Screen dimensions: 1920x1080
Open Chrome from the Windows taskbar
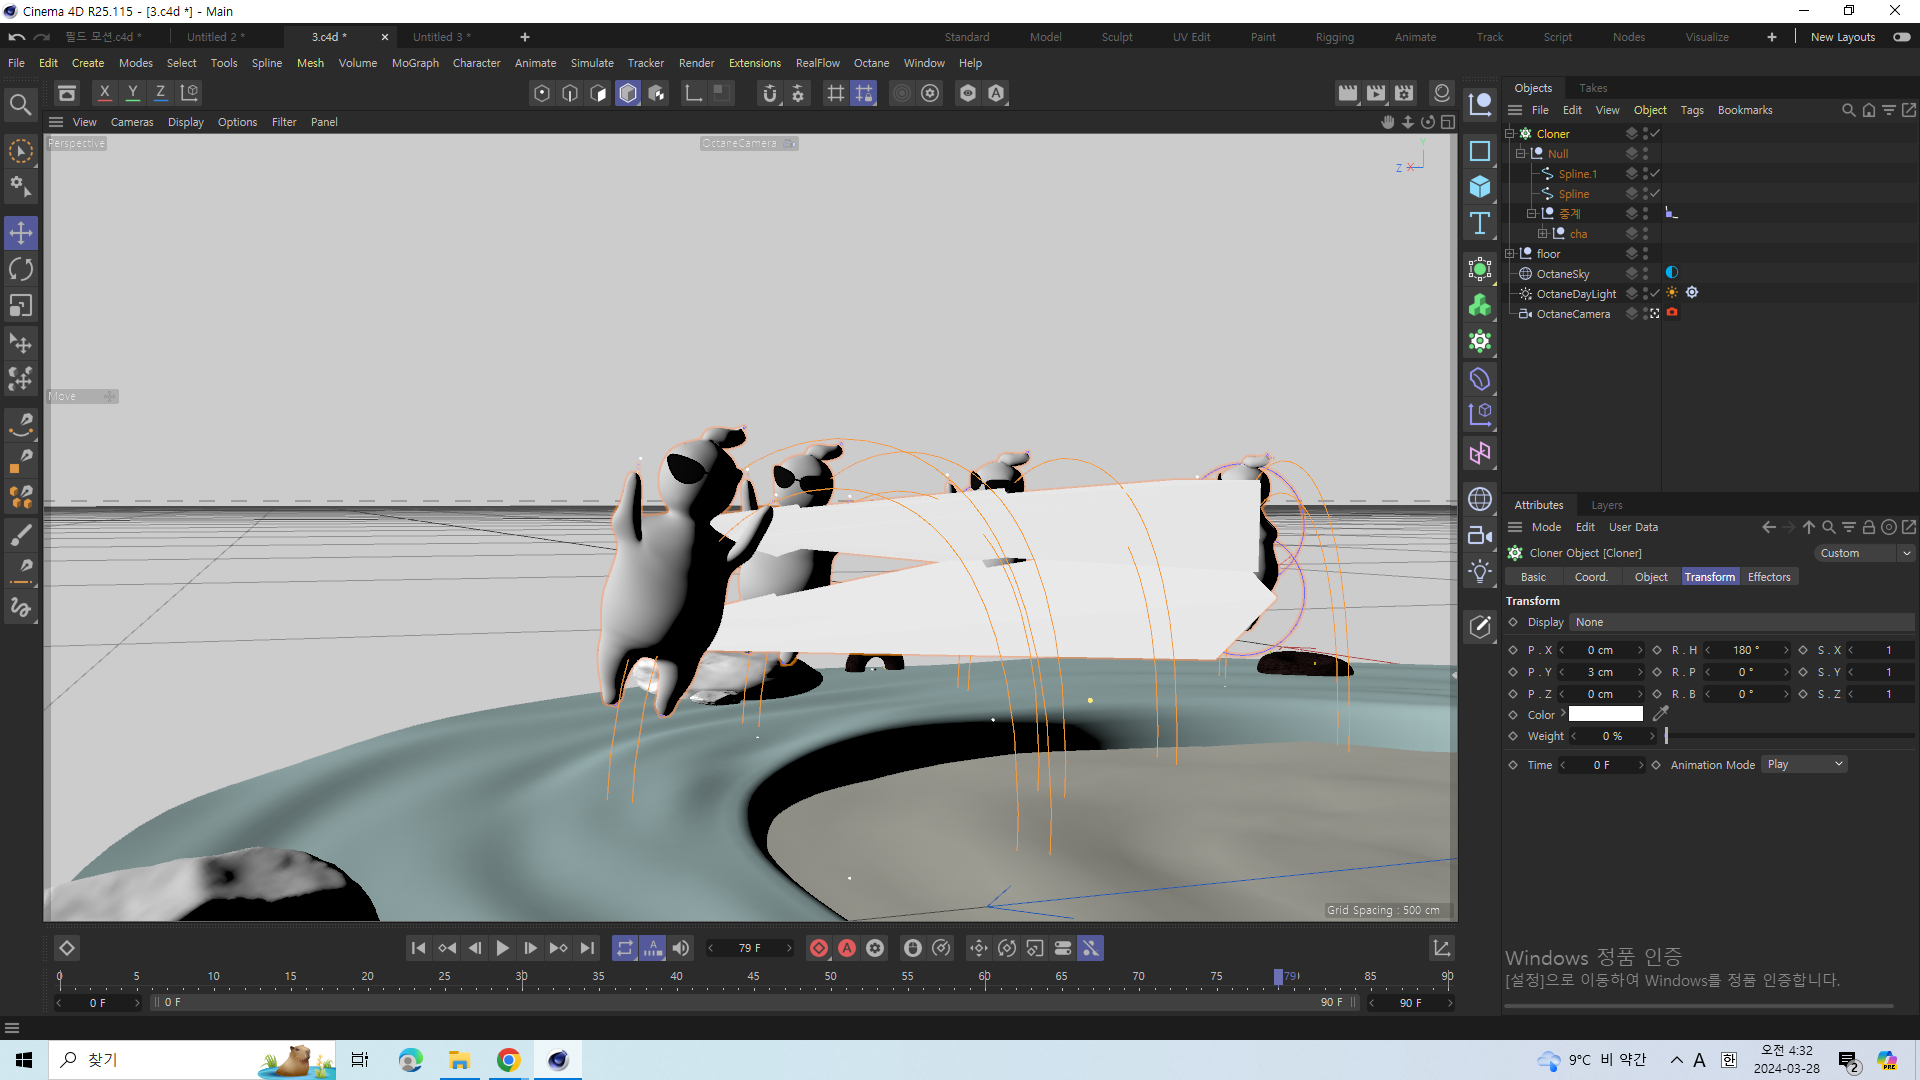tap(509, 1060)
